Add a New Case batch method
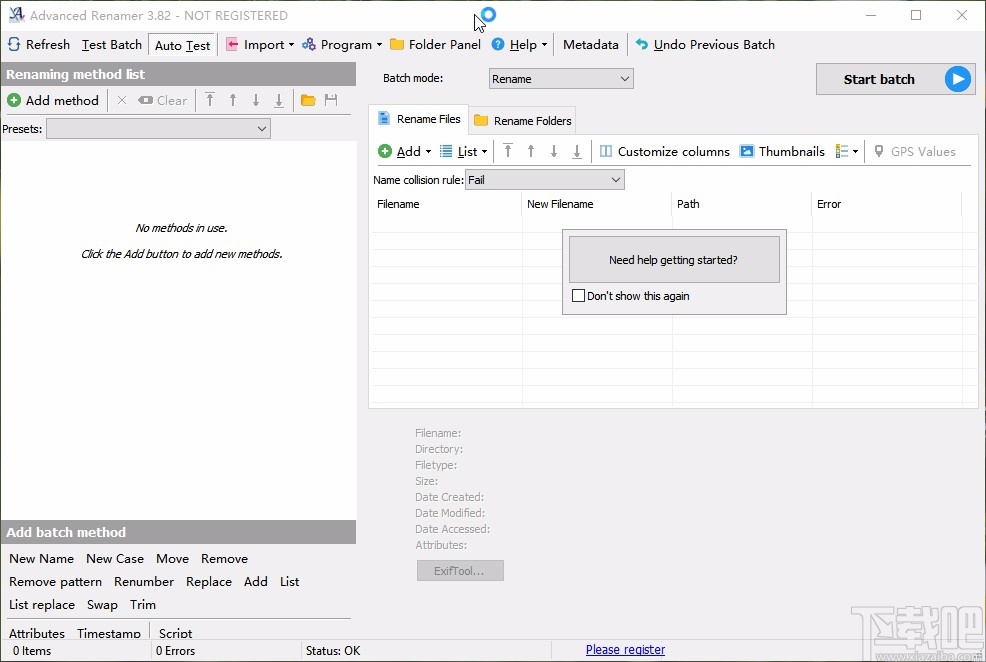 [x=115, y=559]
